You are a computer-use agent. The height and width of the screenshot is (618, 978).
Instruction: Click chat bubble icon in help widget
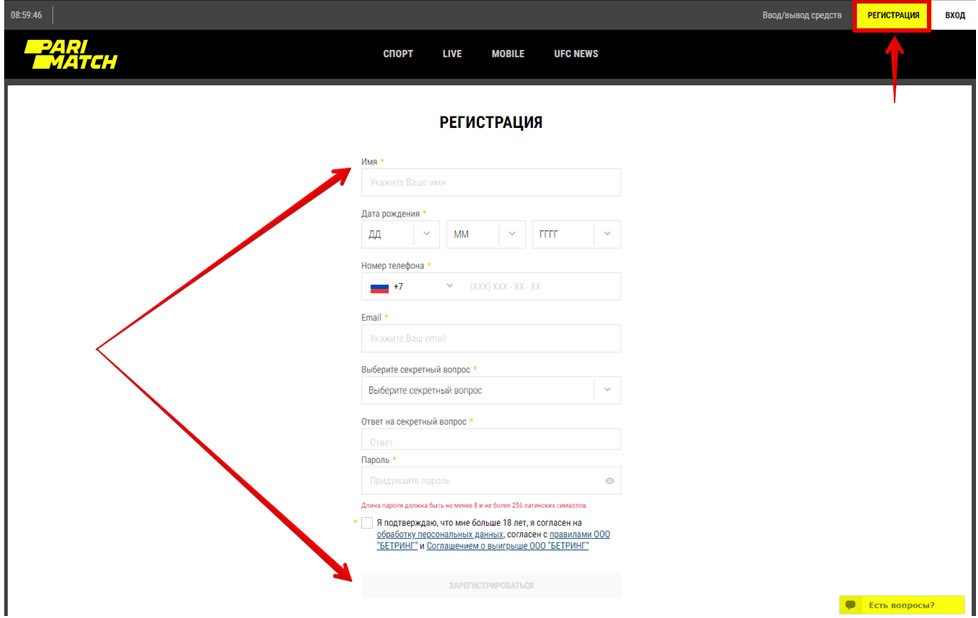[851, 605]
